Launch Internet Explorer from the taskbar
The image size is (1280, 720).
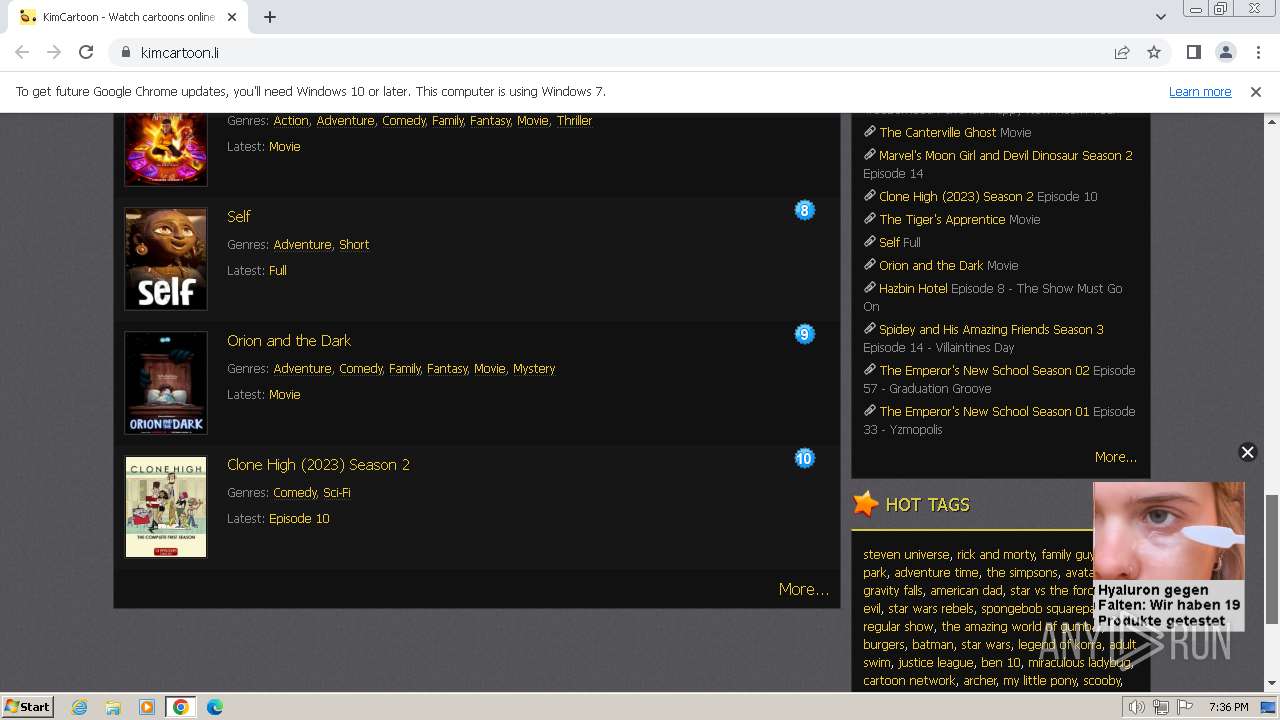point(79,707)
